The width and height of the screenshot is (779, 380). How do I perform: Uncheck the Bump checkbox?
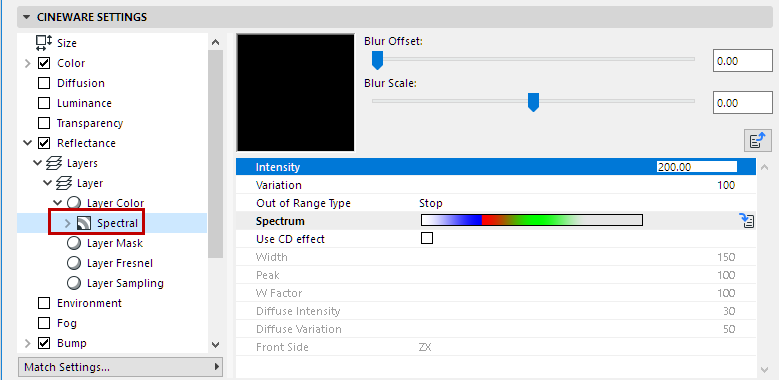click(44, 343)
